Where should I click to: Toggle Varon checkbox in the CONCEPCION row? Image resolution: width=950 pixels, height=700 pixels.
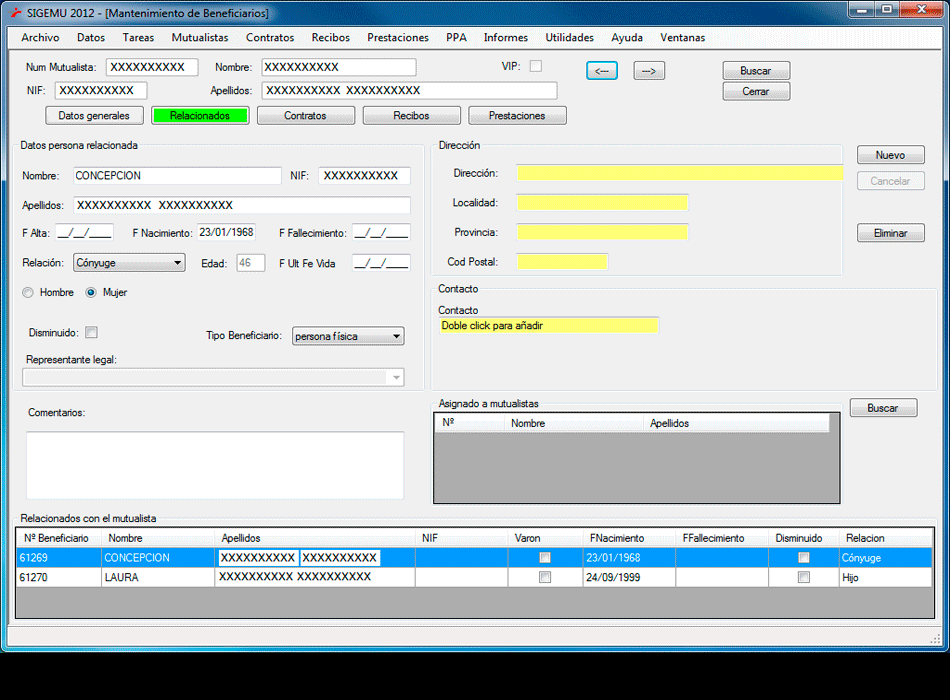[545, 558]
